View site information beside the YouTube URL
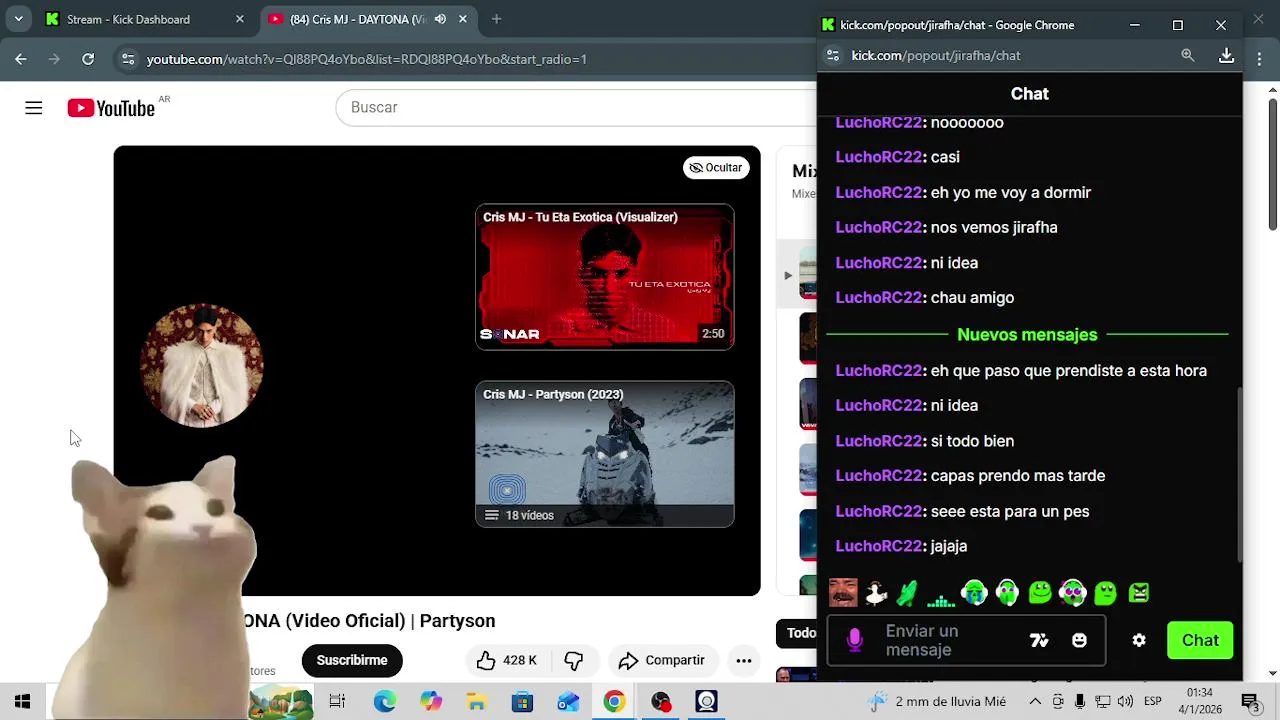 [127, 59]
